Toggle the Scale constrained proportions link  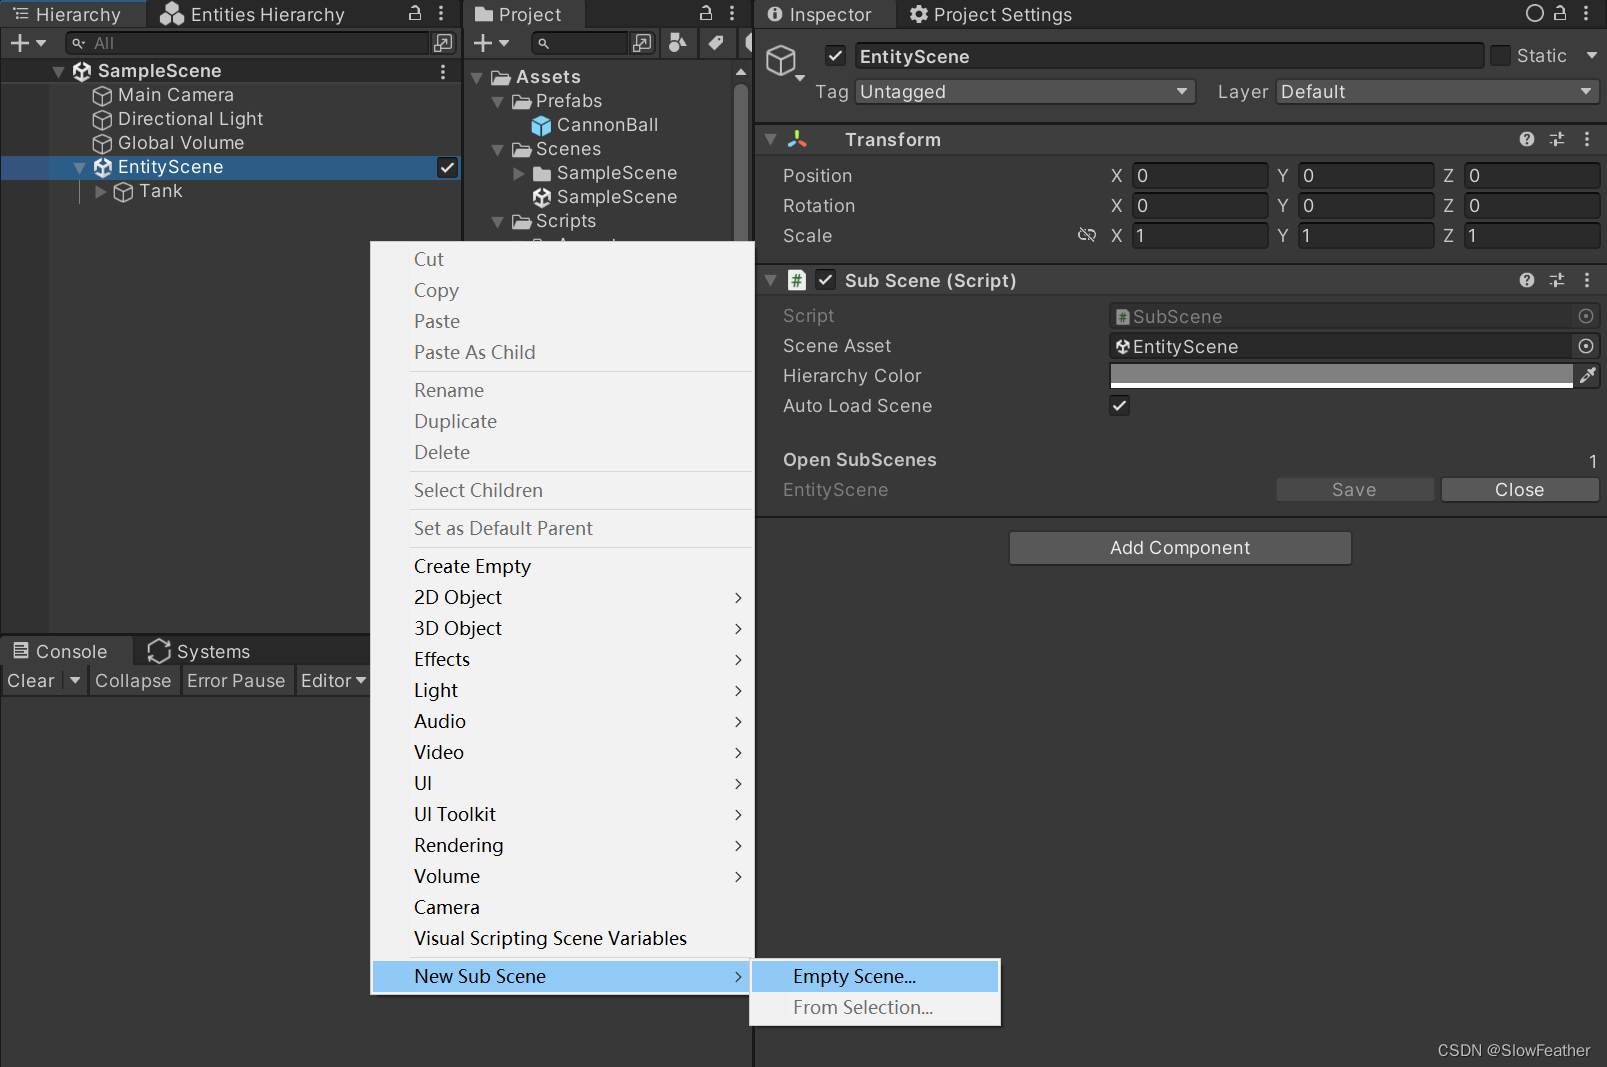pyautogui.click(x=1087, y=235)
